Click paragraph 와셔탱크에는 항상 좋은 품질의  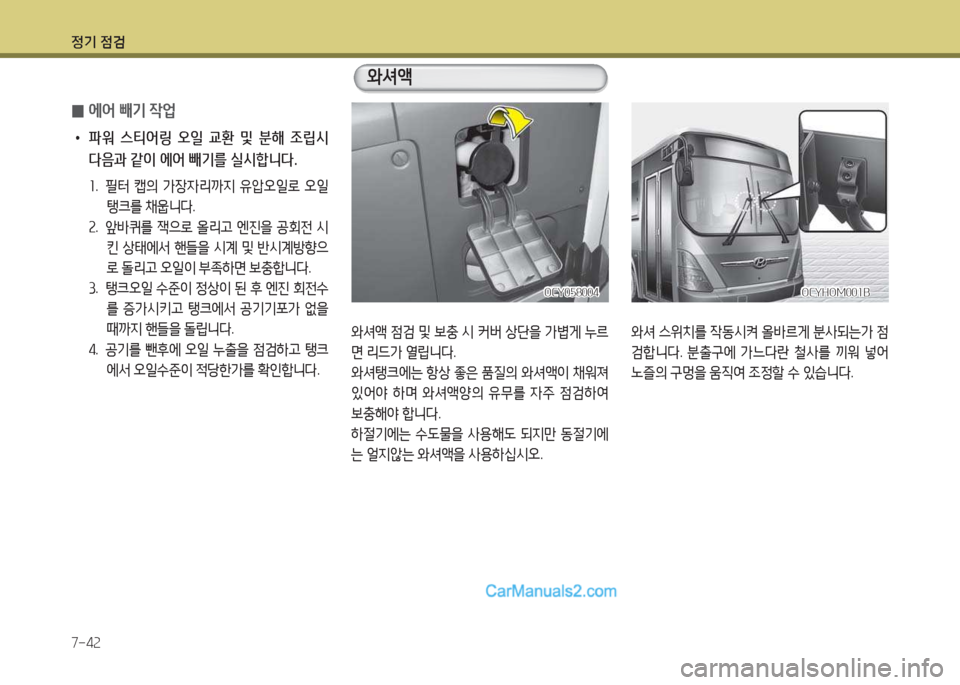pos(480,393)
